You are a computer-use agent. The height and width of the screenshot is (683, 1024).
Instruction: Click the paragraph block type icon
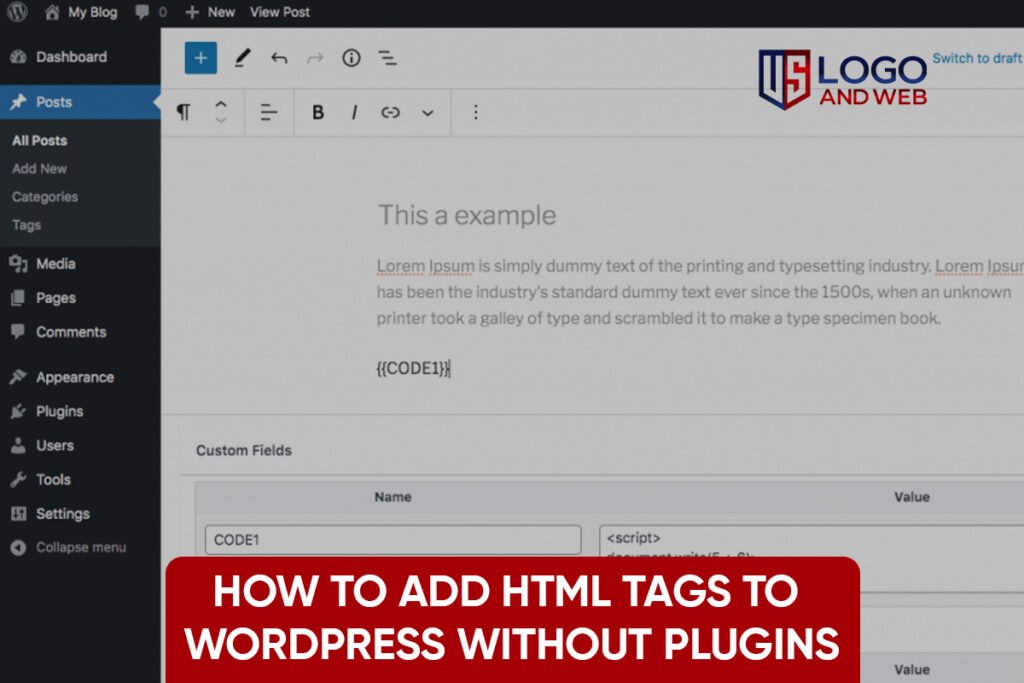click(183, 112)
